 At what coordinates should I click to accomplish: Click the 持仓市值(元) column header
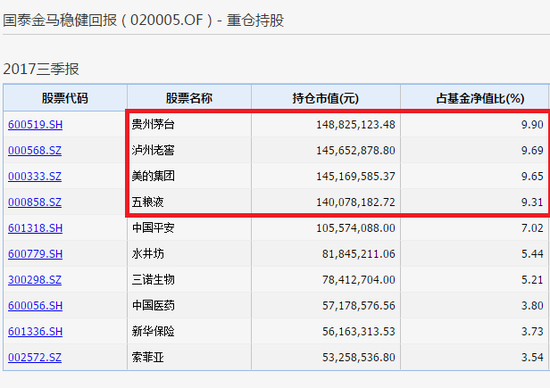326,98
